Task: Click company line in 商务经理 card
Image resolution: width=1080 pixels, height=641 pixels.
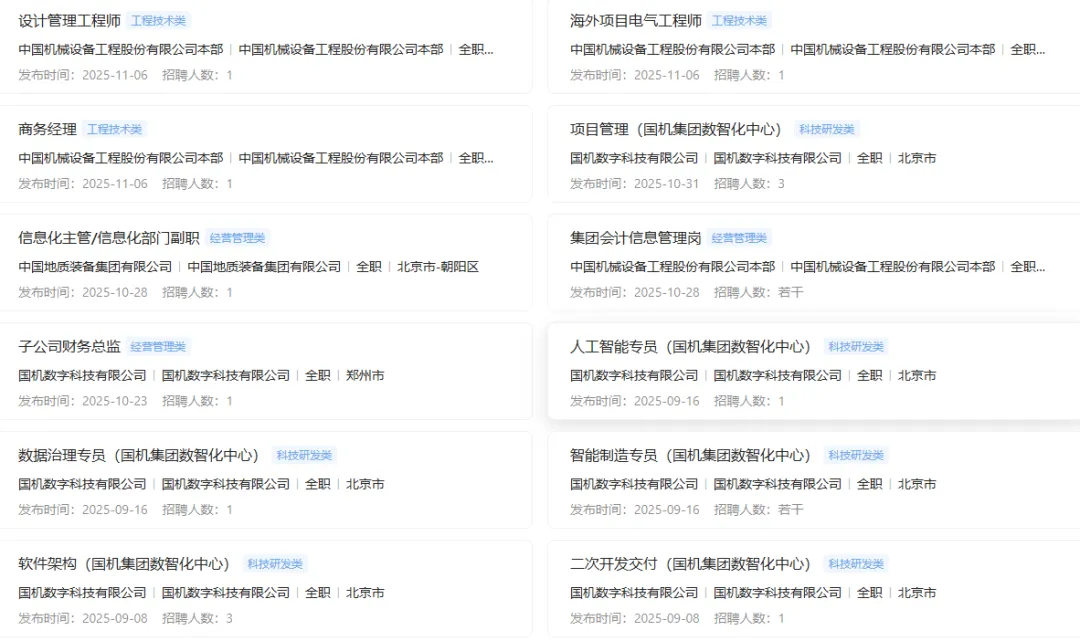Action: (x=256, y=158)
